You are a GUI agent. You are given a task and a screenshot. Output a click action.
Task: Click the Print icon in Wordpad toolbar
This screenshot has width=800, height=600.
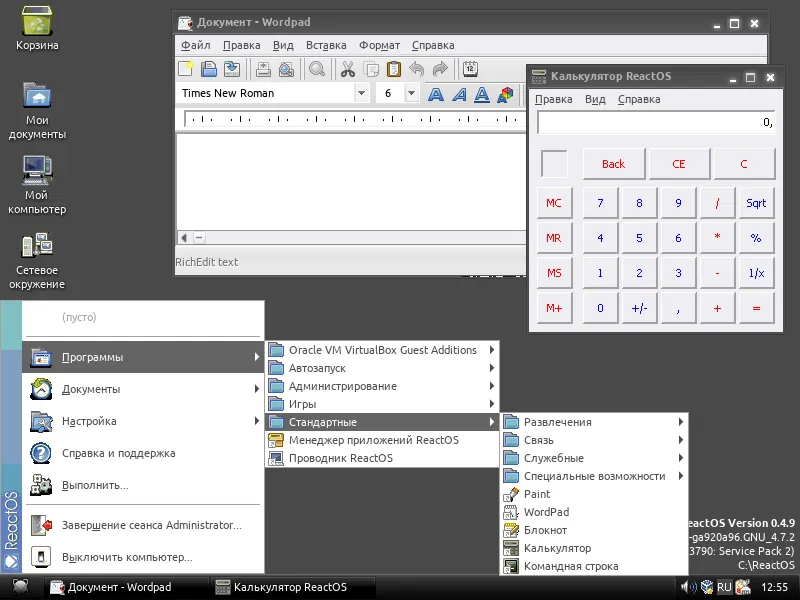263,68
